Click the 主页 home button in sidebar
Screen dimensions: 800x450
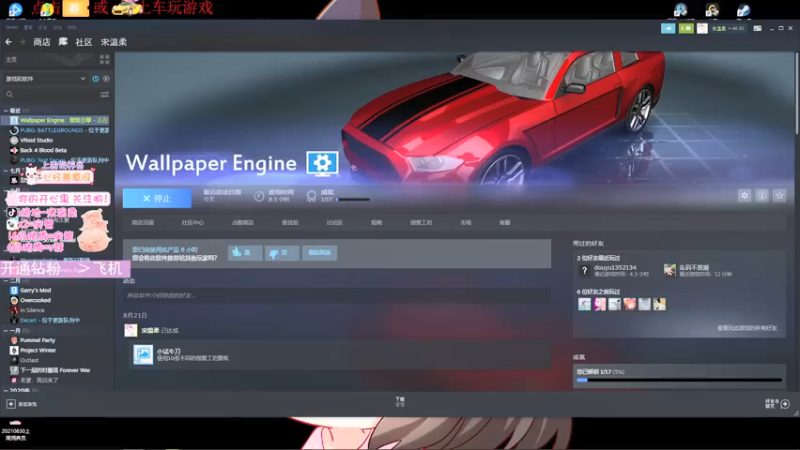point(11,60)
